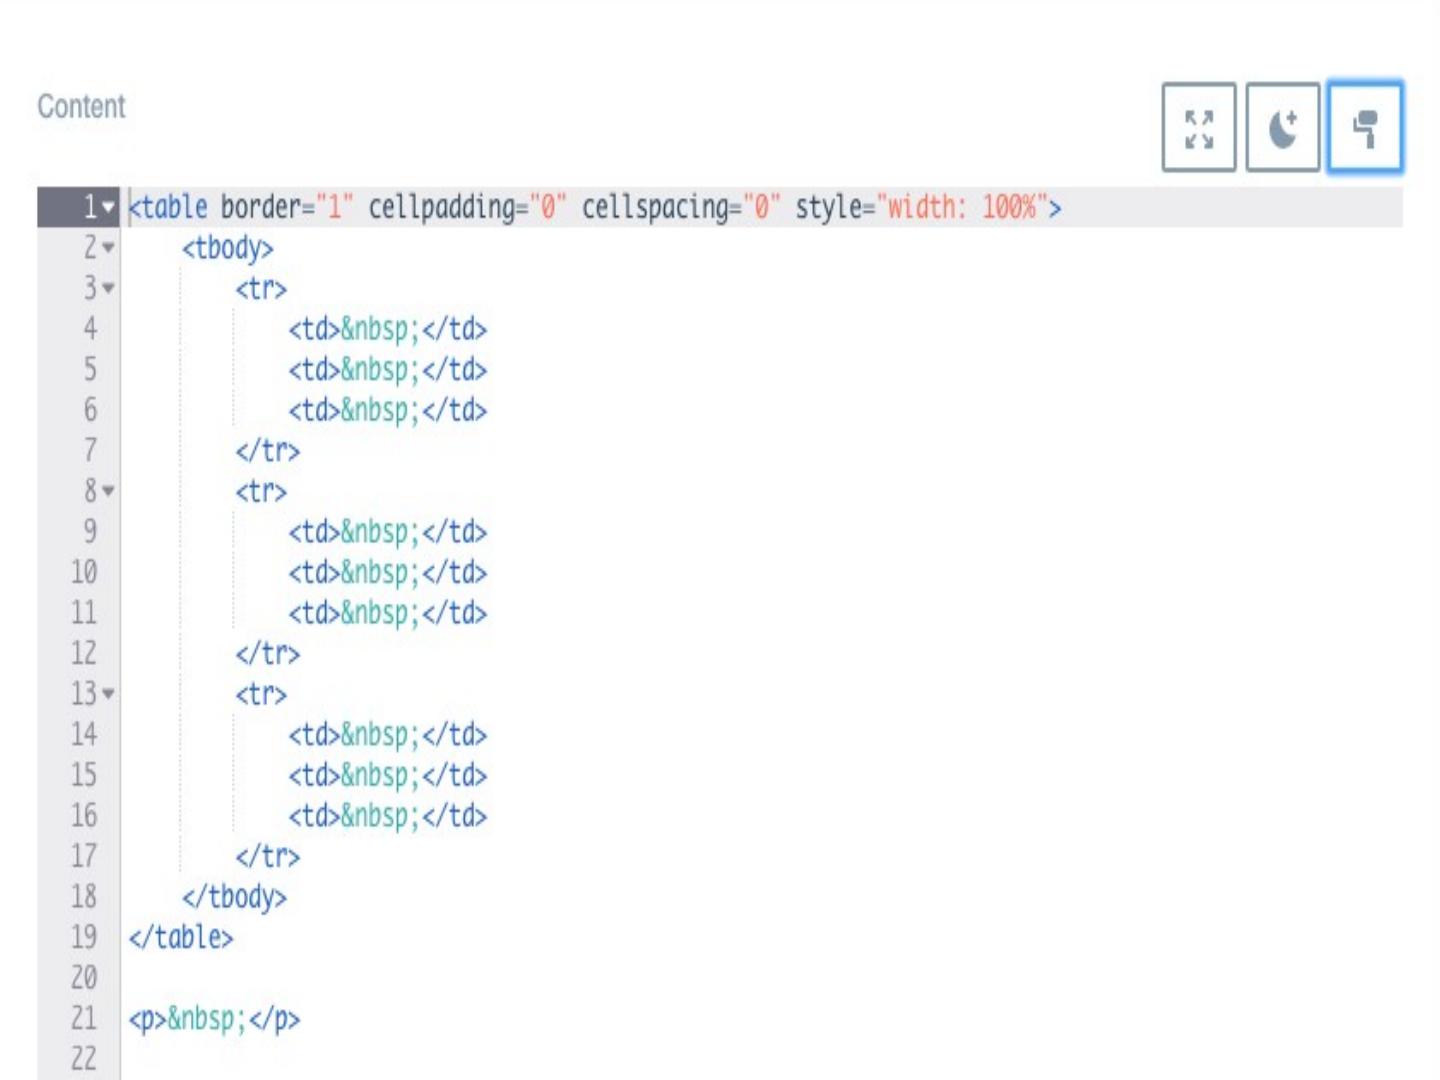
Task: Click the td cell code on line 14
Action: (388, 735)
